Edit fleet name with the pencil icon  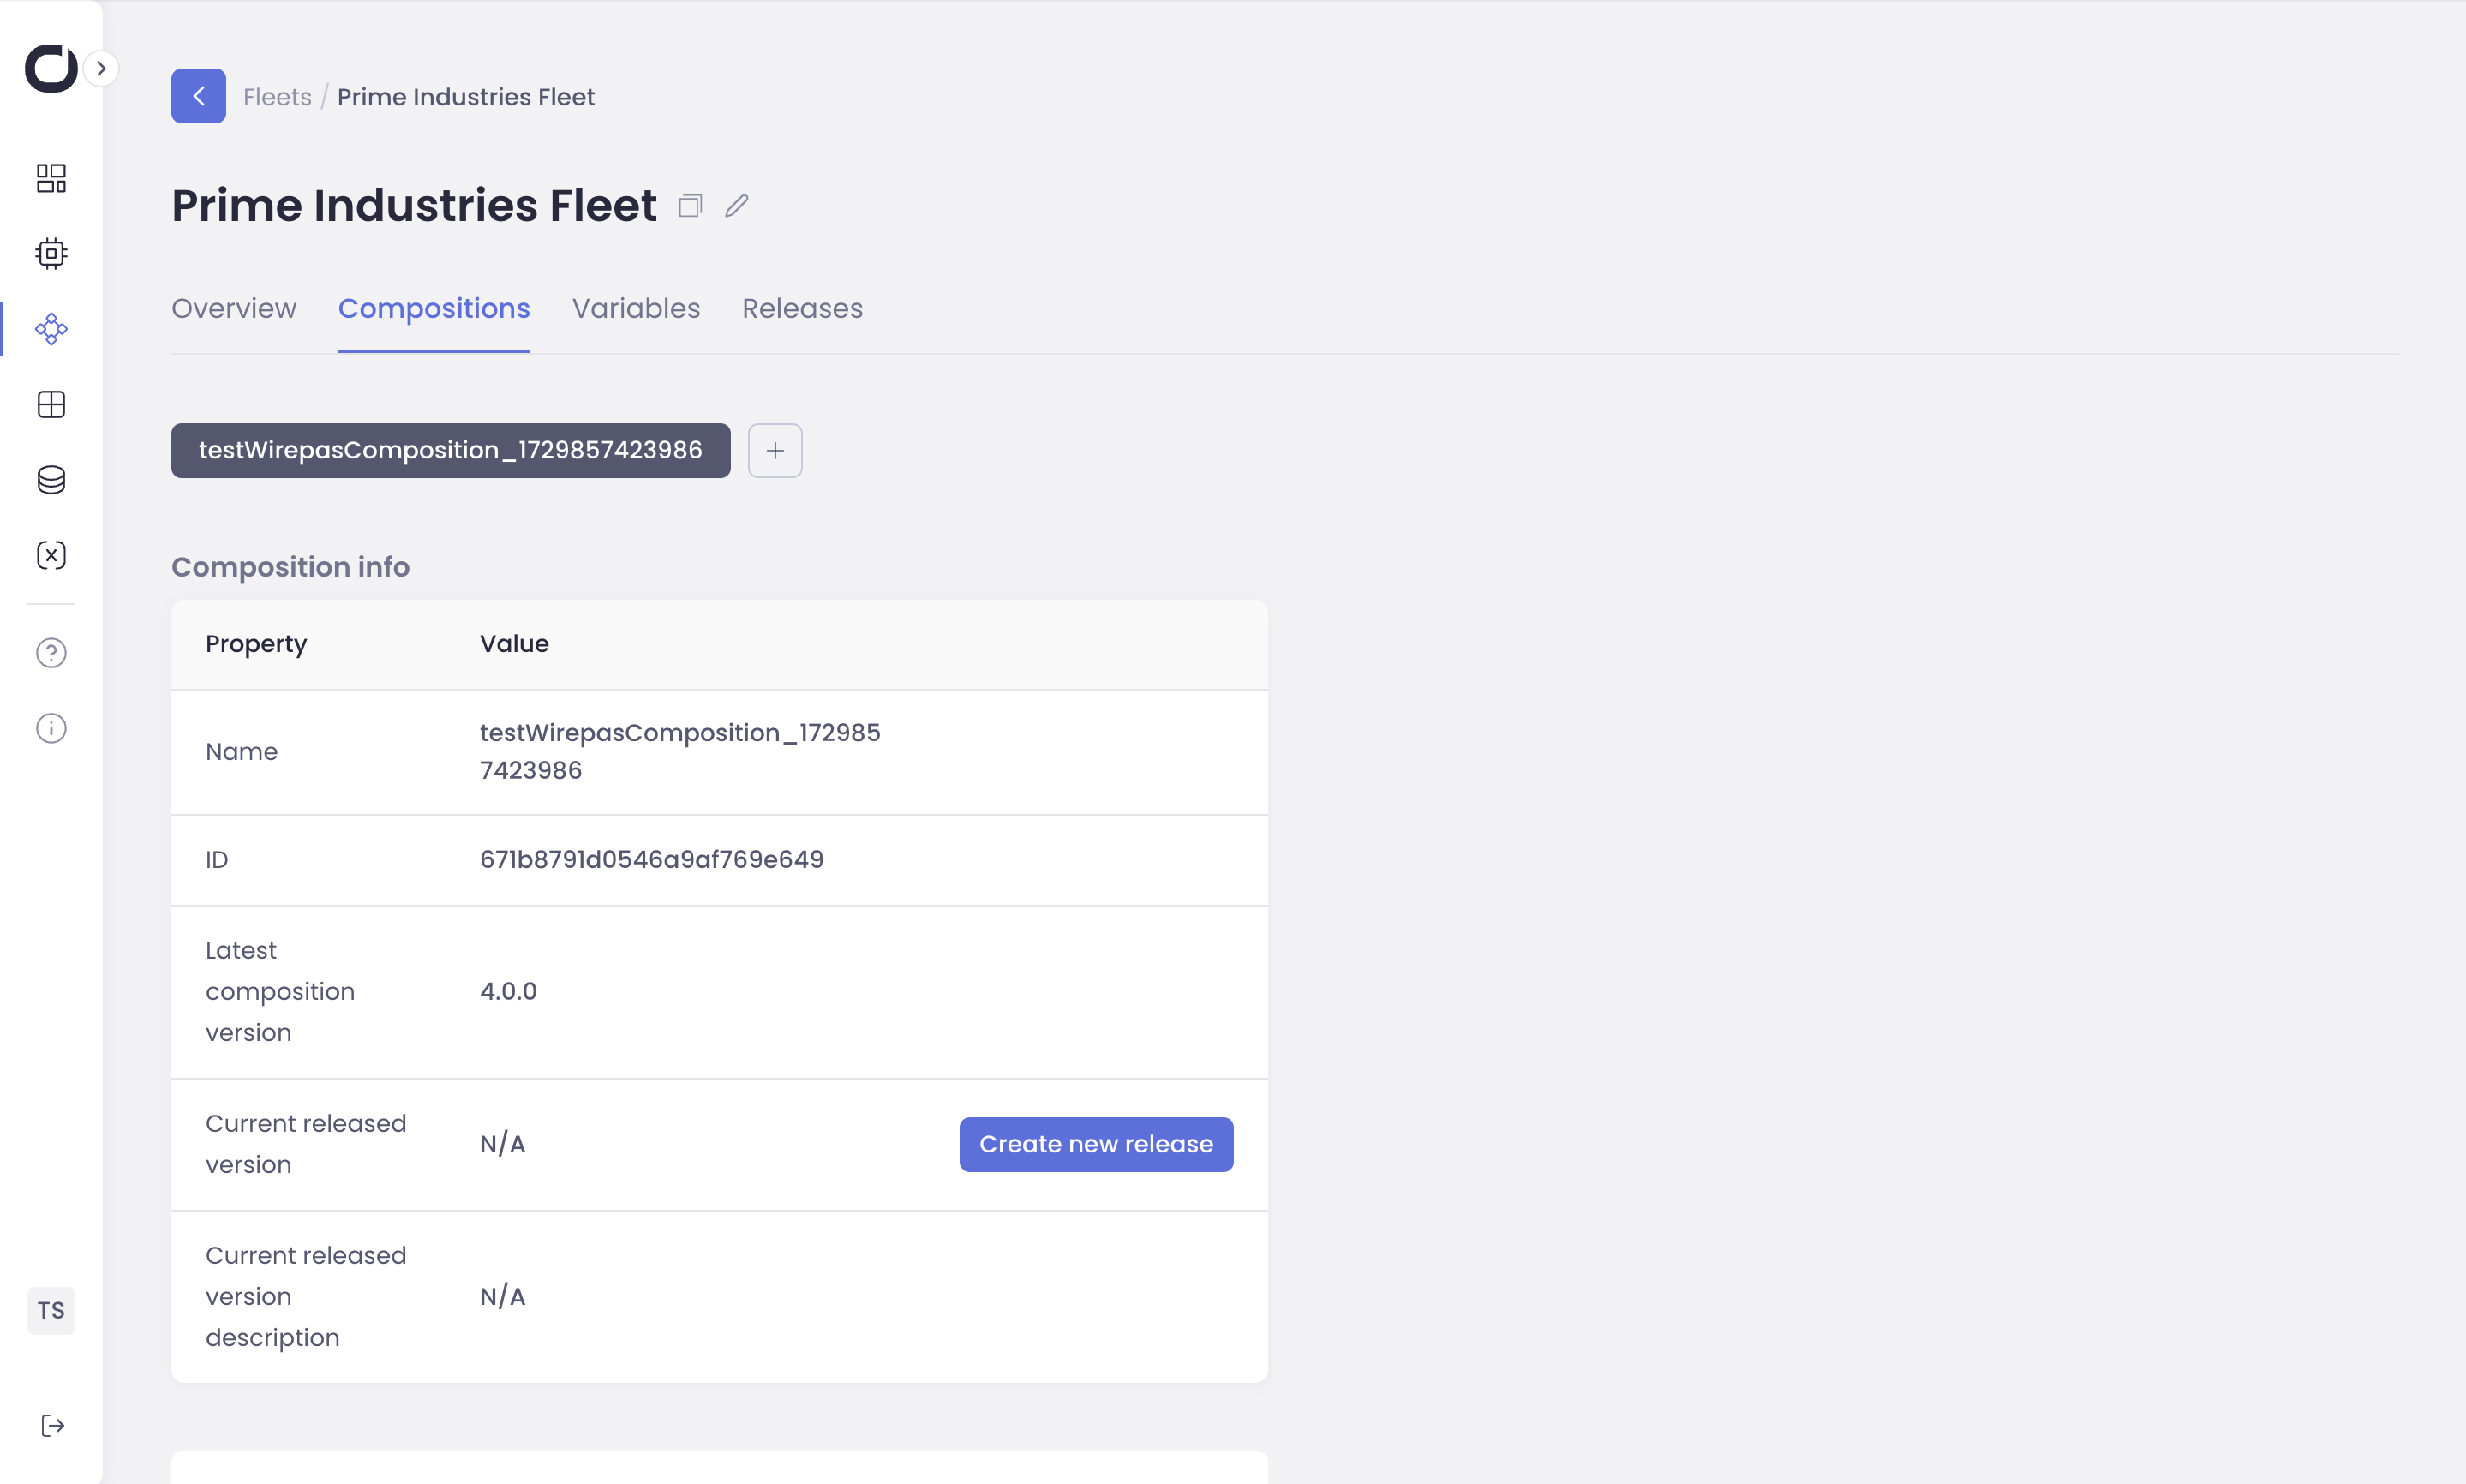coord(737,206)
